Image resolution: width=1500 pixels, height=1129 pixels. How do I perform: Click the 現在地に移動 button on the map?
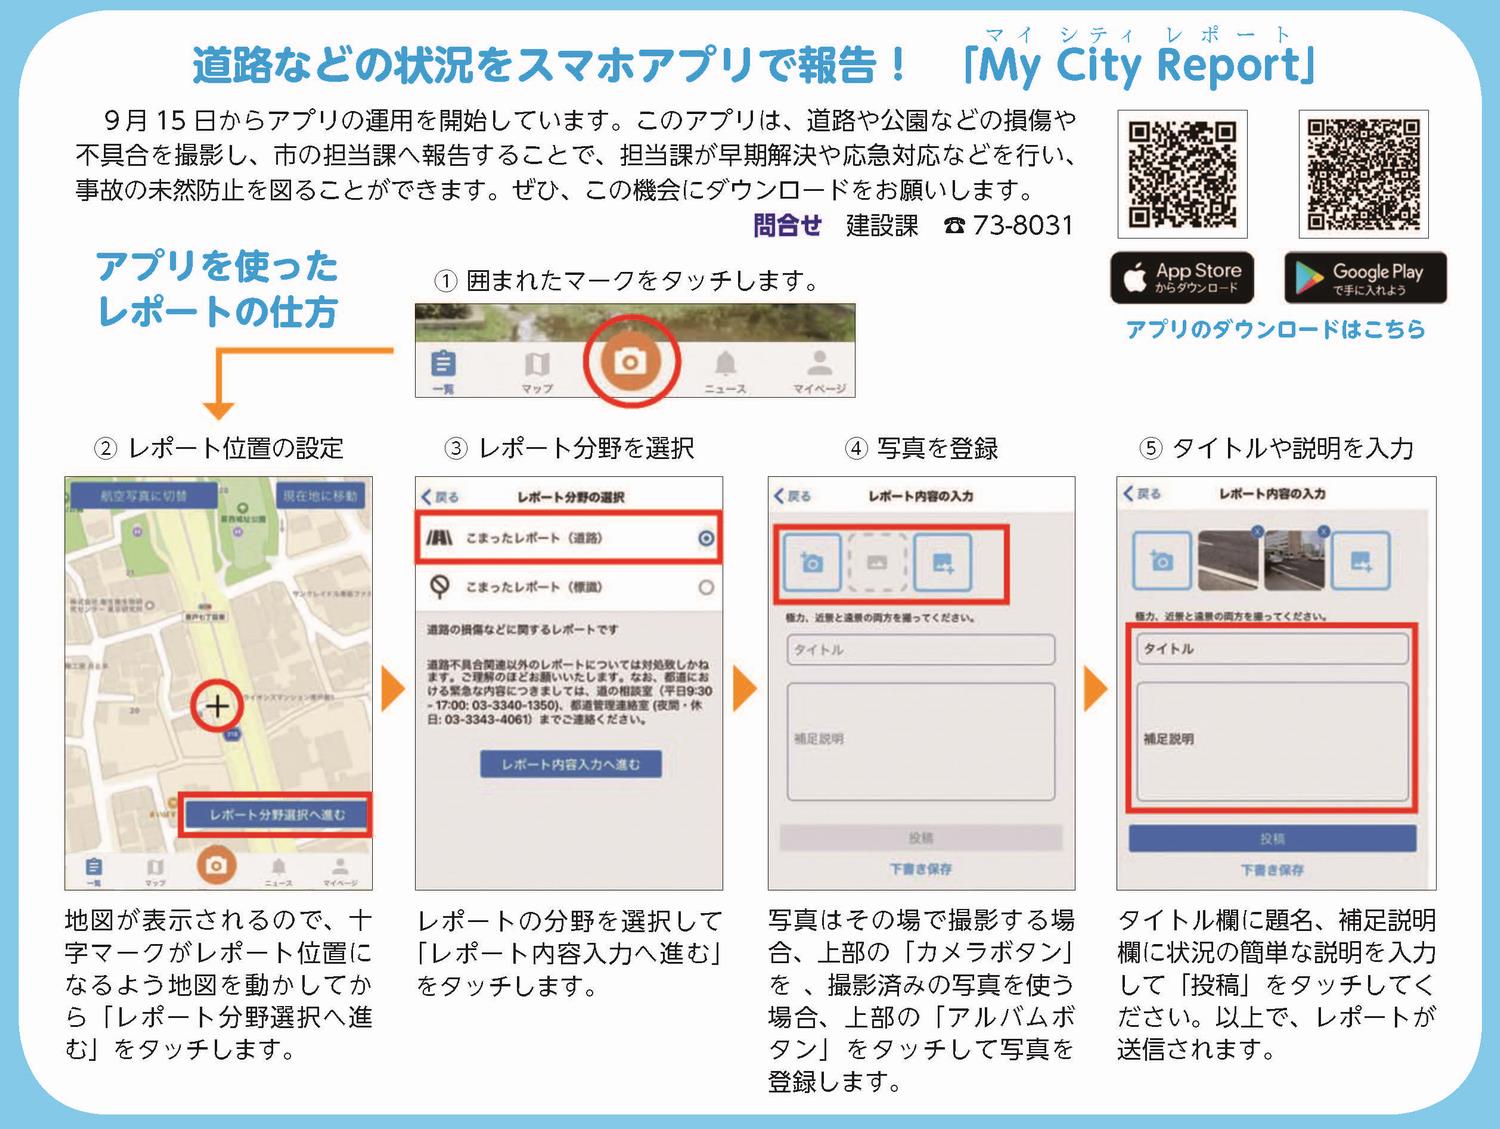320,496
